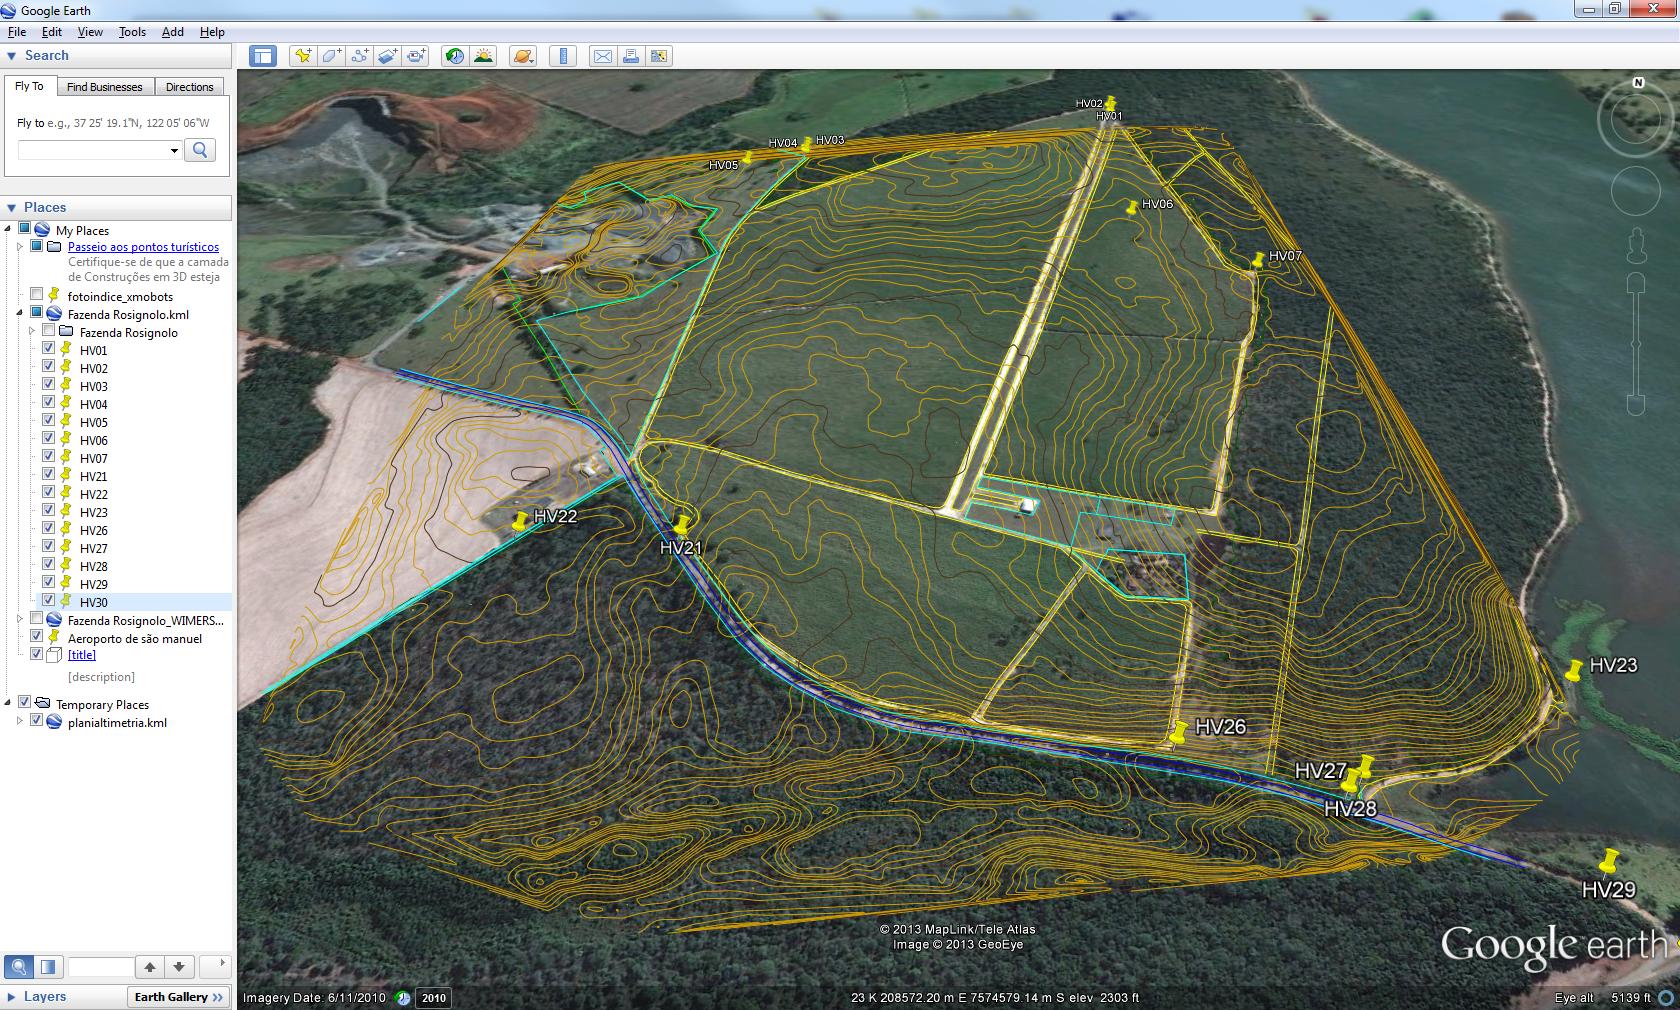Expand Passeio aos pontos turísticos node
Viewport: 1680px width, 1010px height.
click(20, 247)
